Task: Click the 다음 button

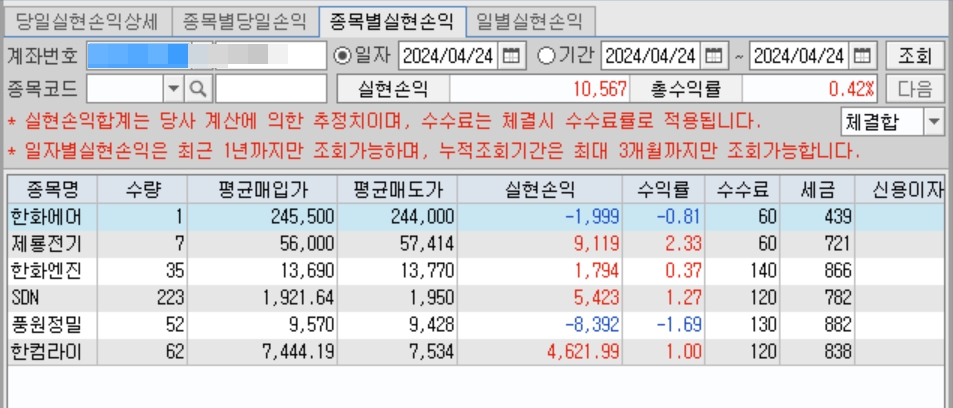Action: tap(915, 89)
